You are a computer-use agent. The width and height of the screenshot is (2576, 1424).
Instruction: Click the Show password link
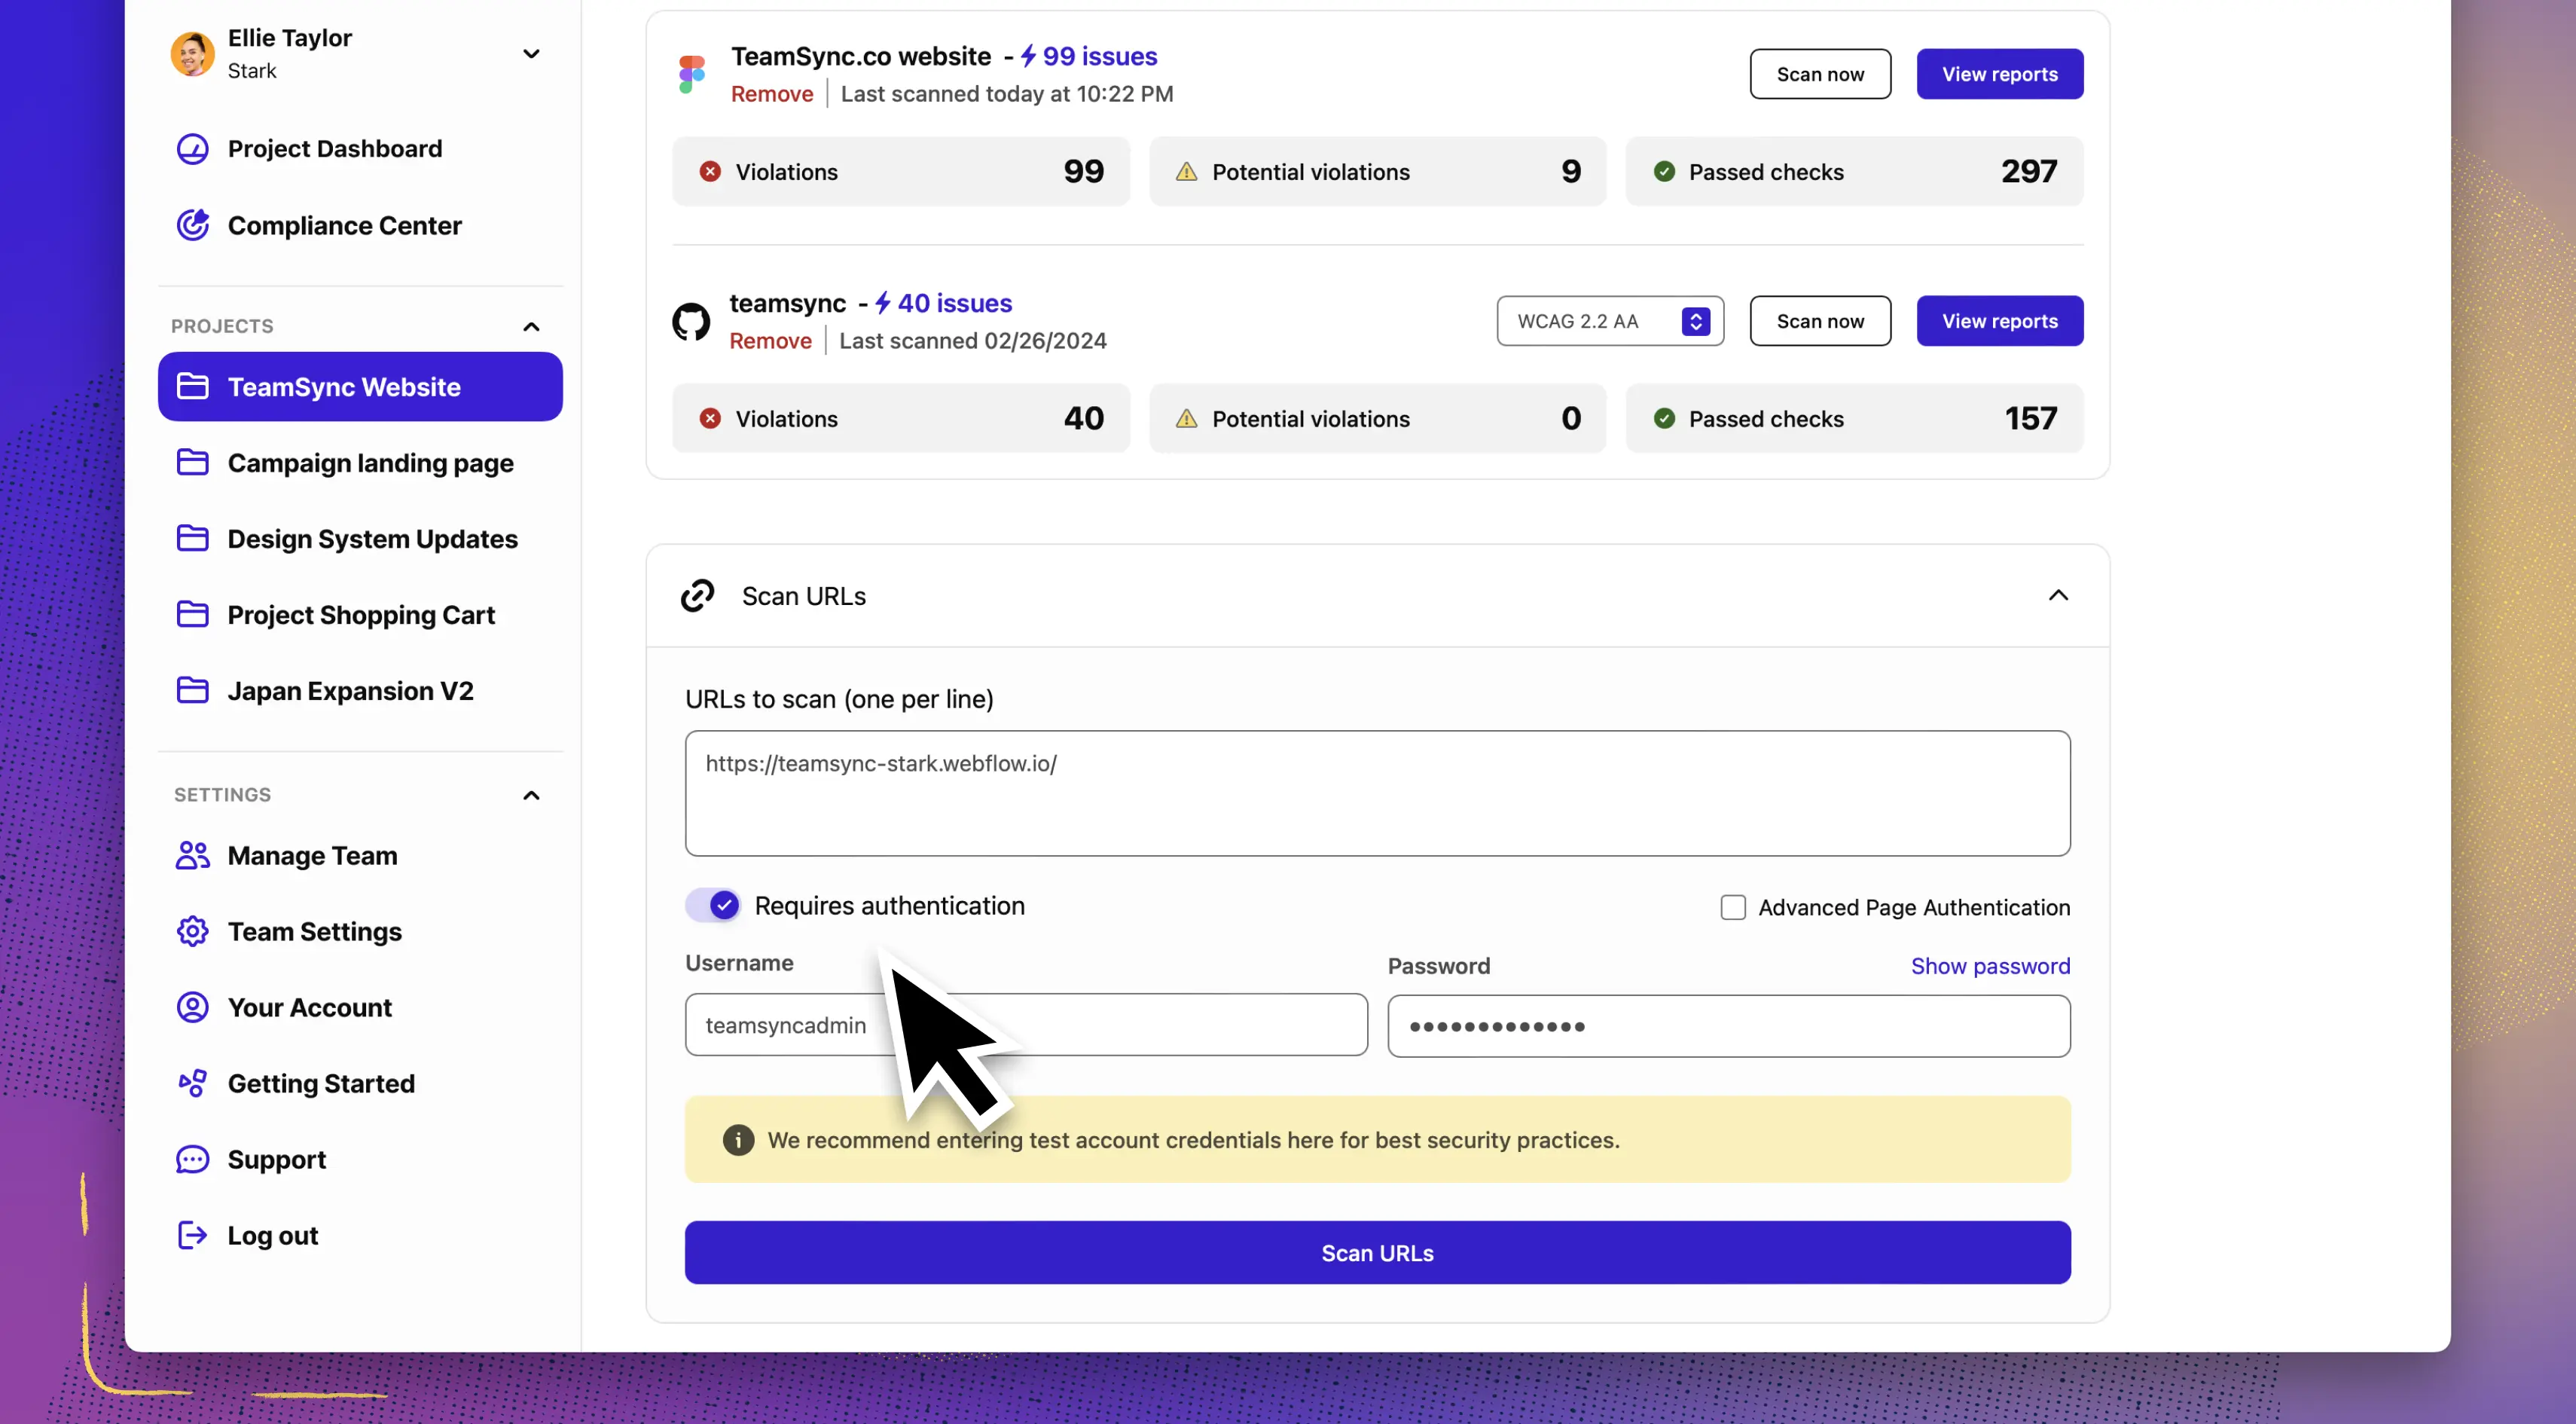click(1991, 964)
